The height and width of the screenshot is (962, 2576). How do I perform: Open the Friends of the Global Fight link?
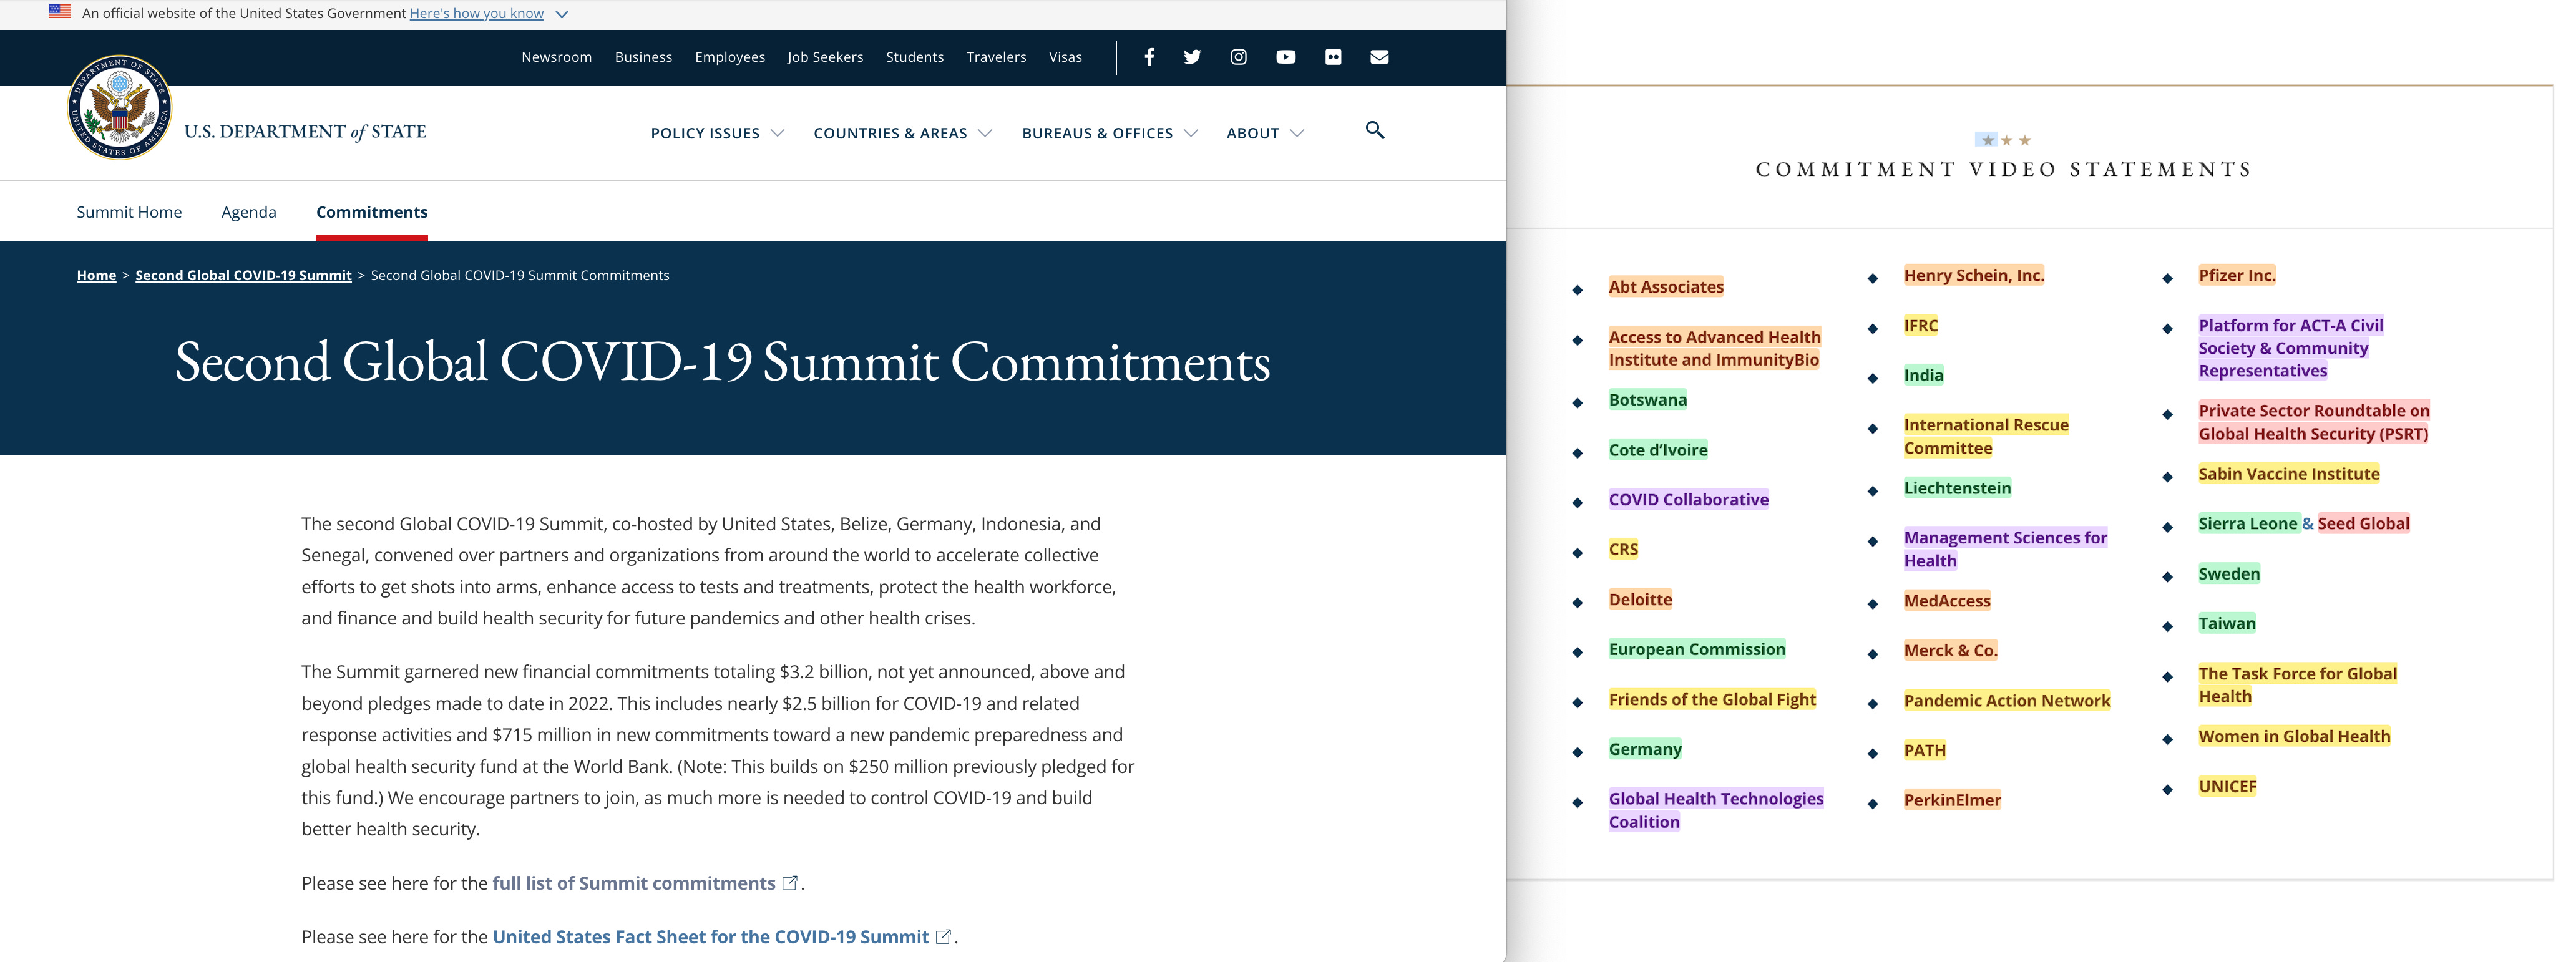click(x=1712, y=700)
